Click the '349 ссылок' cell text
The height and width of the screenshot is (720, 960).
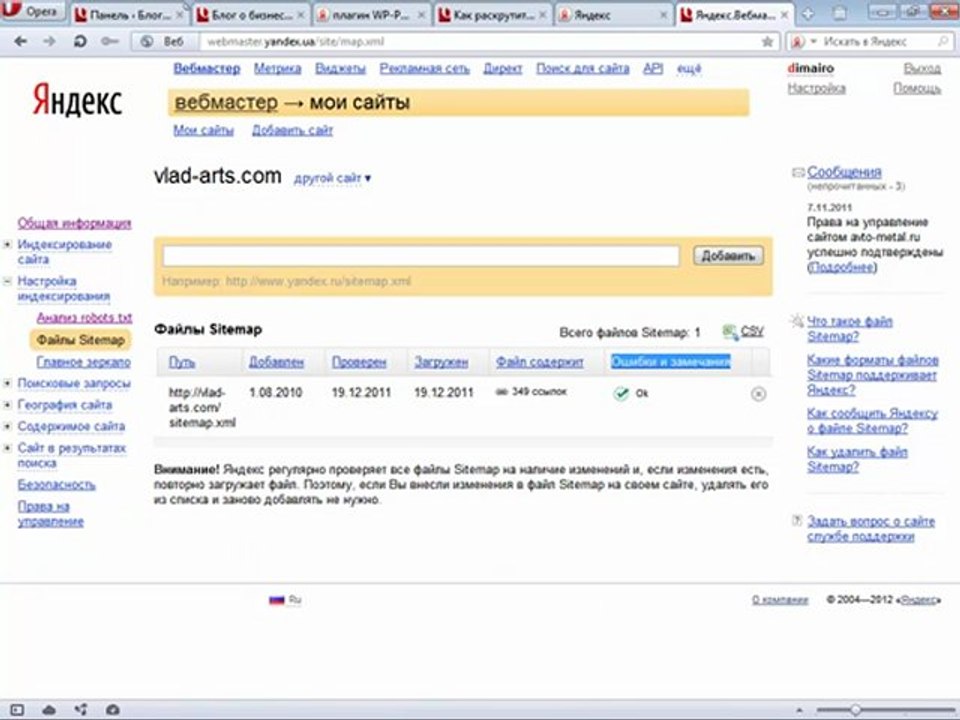[539, 392]
